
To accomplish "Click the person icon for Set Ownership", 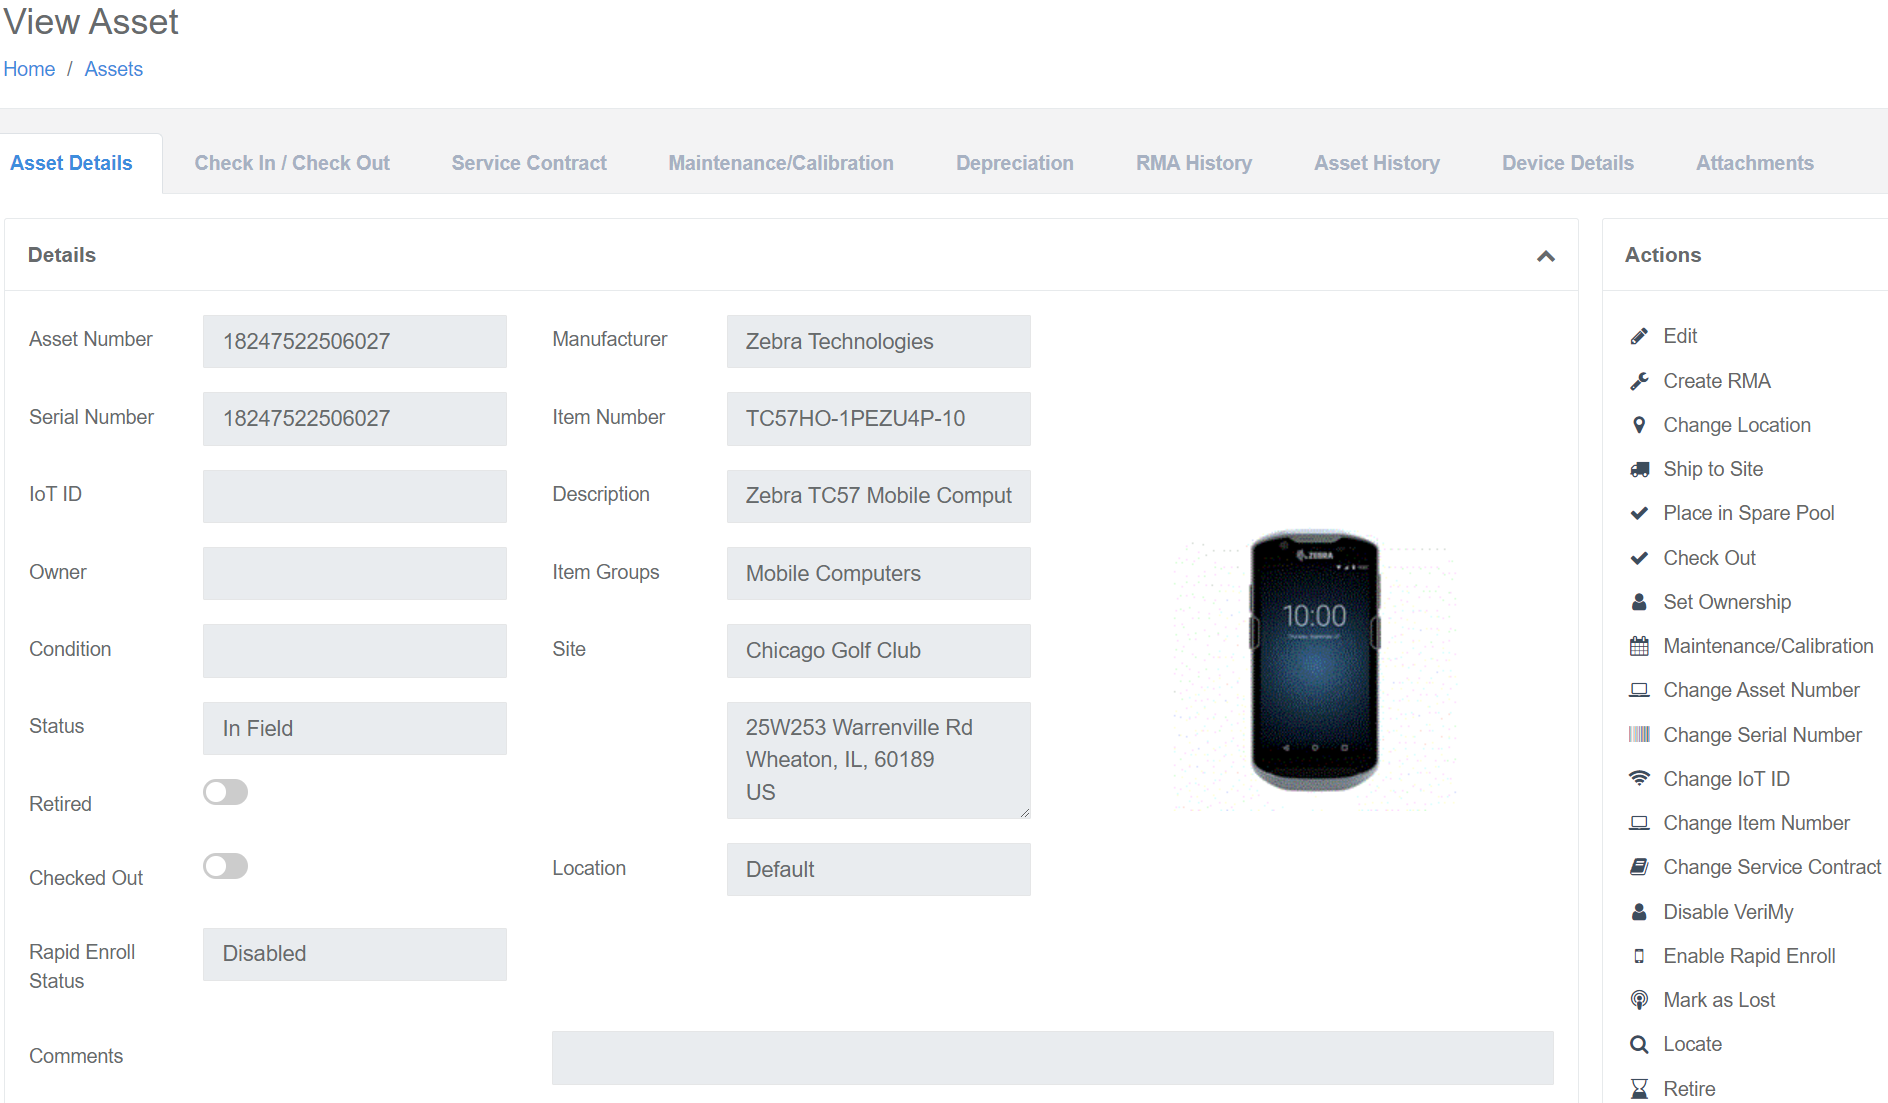I will pos(1639,602).
